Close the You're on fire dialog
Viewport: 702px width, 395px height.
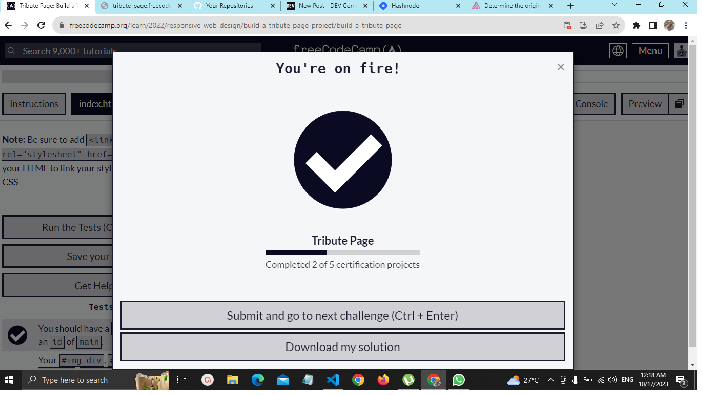(x=561, y=67)
